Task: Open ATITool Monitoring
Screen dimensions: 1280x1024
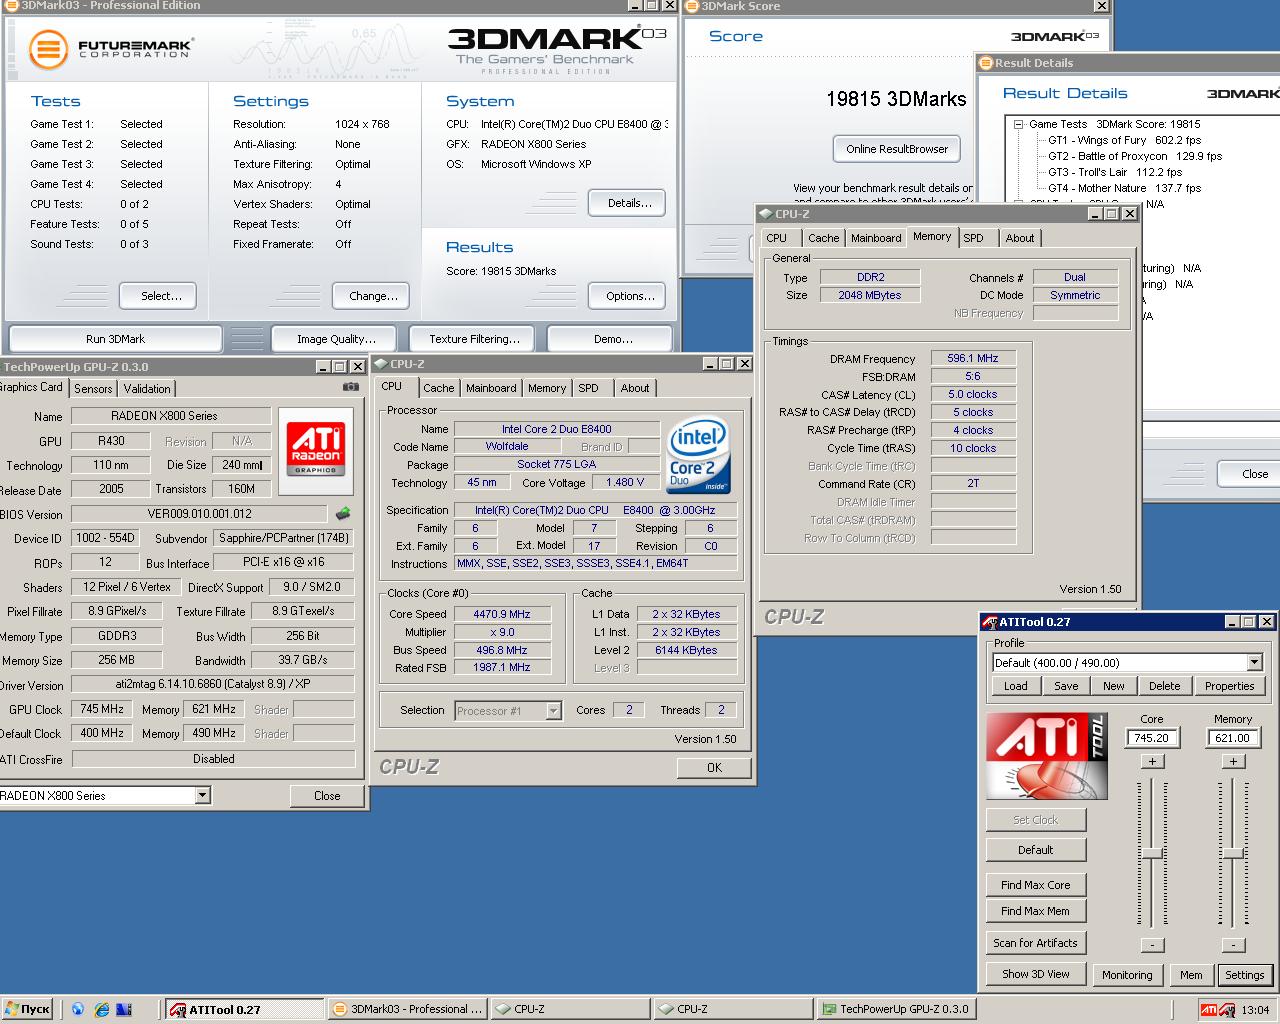Action: (x=1127, y=975)
